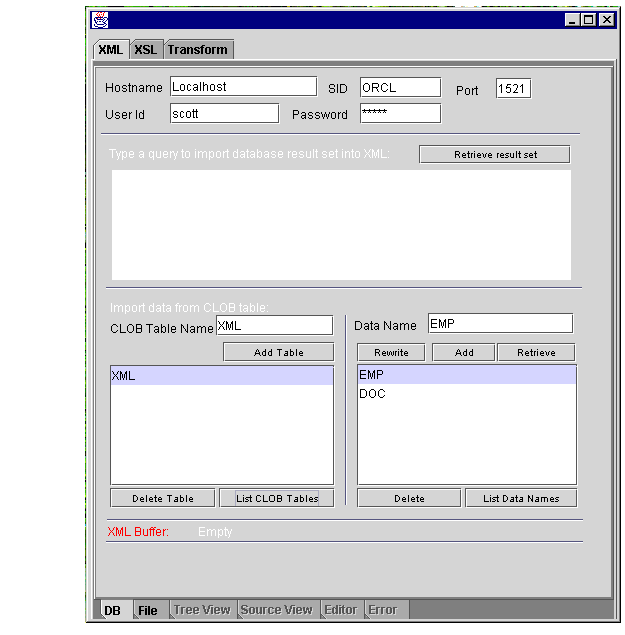Click the SQL query text area
This screenshot has height=635, width=625.
[x=341, y=225]
